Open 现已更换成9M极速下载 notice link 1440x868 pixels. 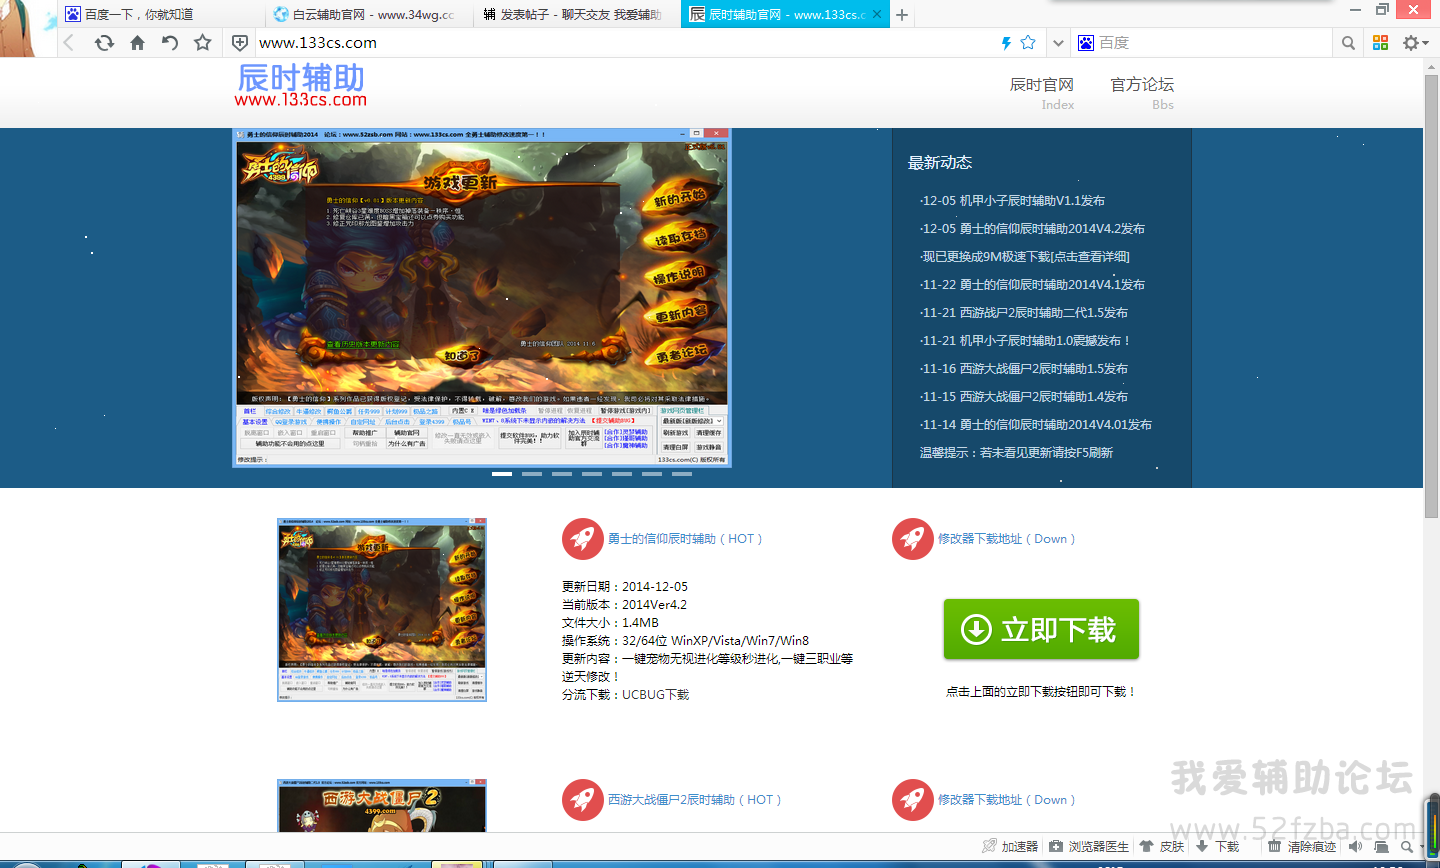pyautogui.click(x=1025, y=256)
